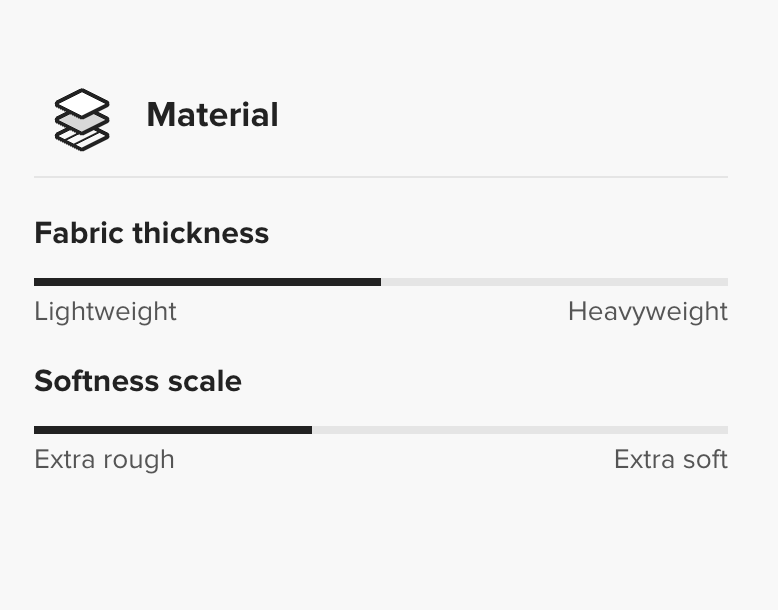The height and width of the screenshot is (610, 778).
Task: Click the Fabric thickness label
Action: (151, 233)
